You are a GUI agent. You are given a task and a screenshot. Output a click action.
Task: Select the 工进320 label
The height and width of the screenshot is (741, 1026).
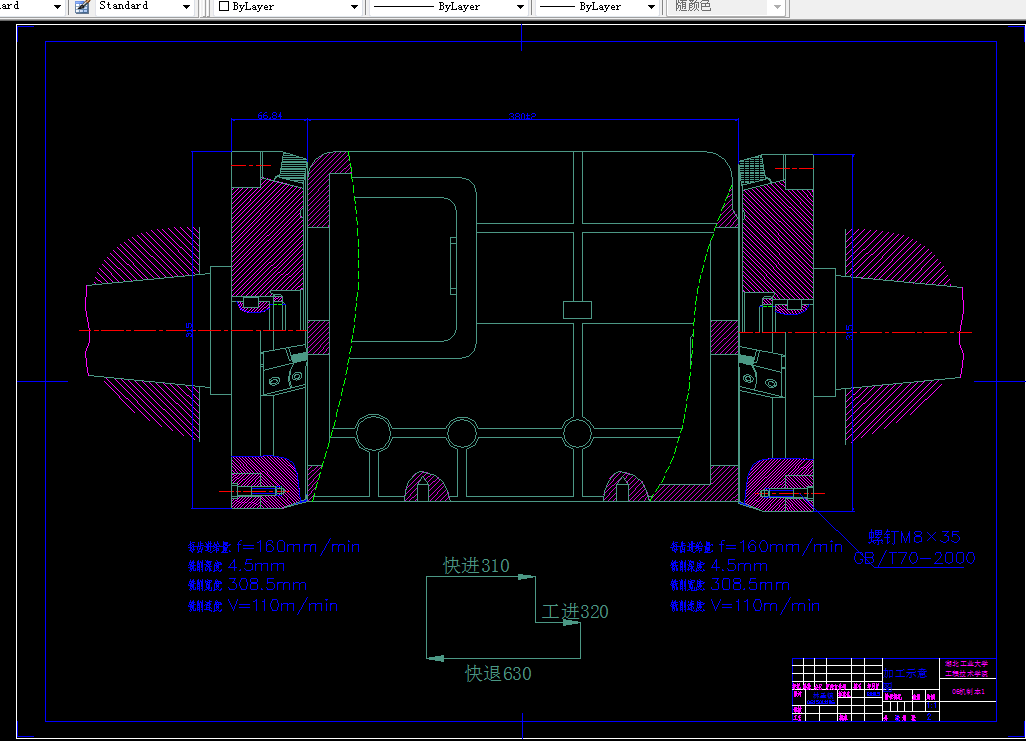coord(575,611)
